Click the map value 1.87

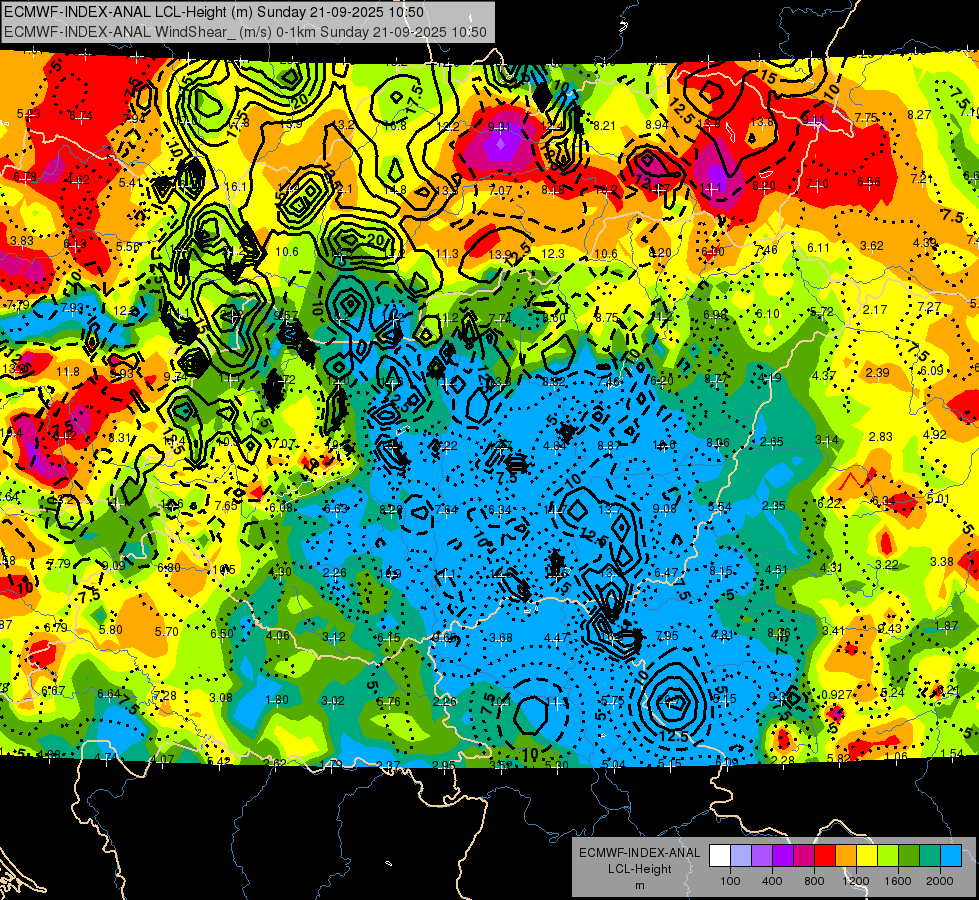coord(947,625)
